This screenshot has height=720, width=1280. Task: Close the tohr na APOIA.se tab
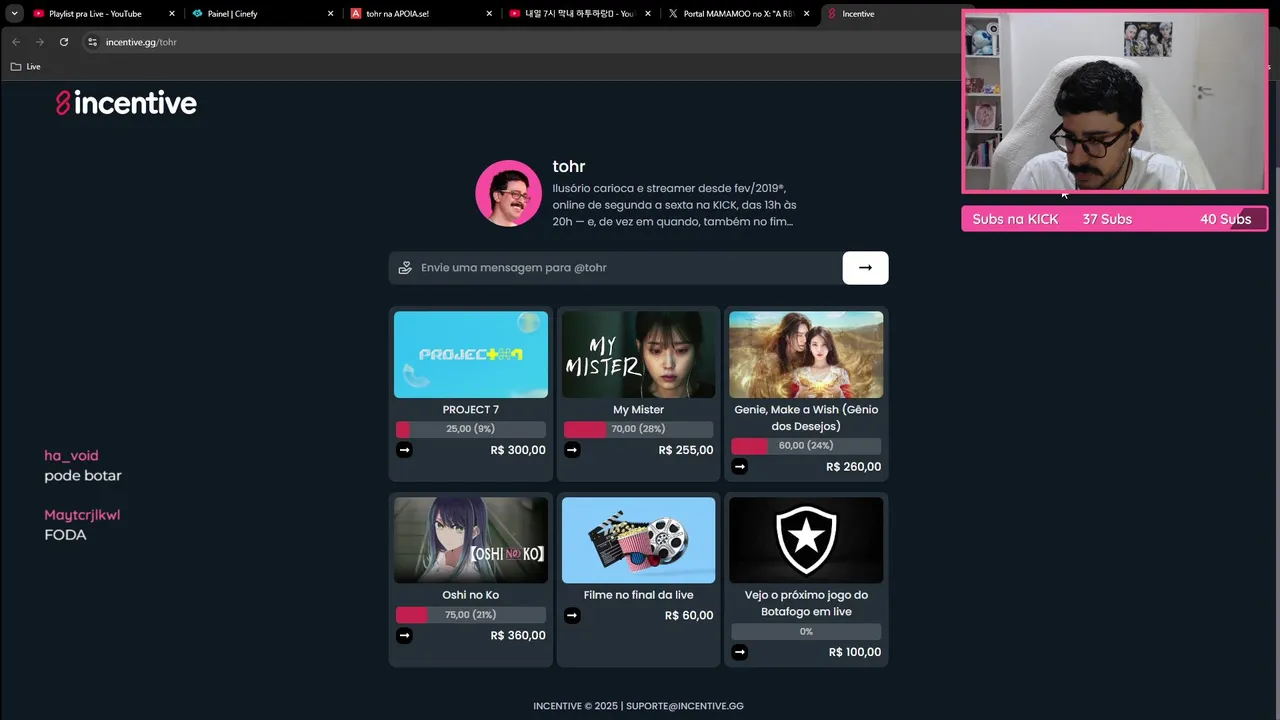pyautogui.click(x=489, y=14)
